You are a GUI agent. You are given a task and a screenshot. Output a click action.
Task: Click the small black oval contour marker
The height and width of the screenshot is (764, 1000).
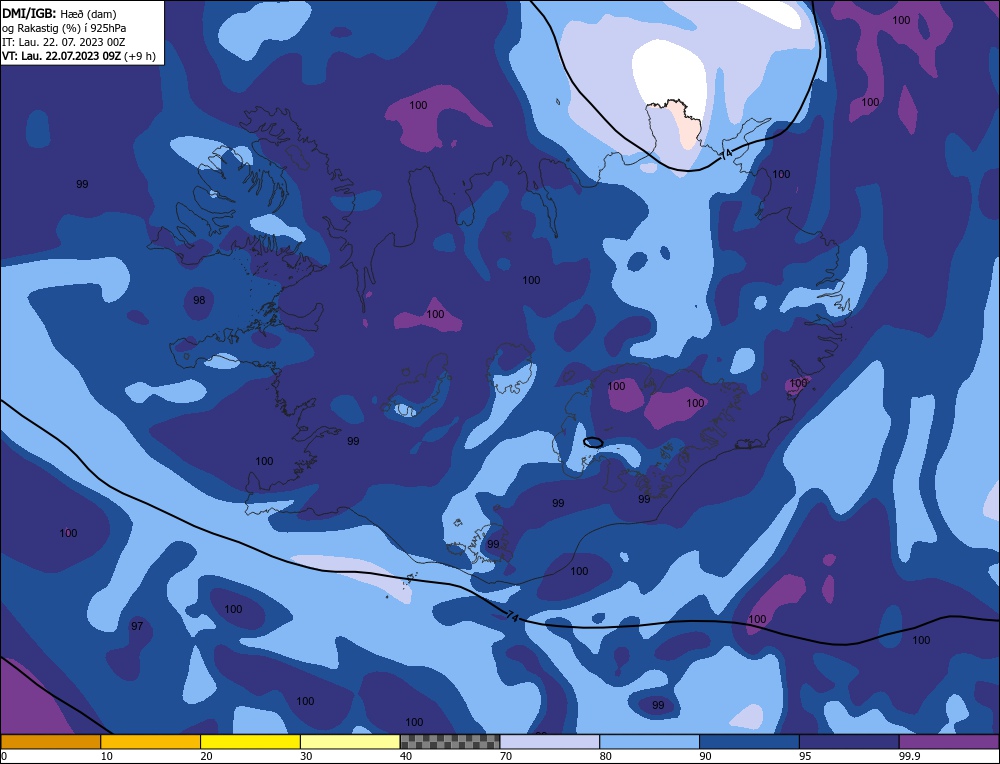coord(593,442)
